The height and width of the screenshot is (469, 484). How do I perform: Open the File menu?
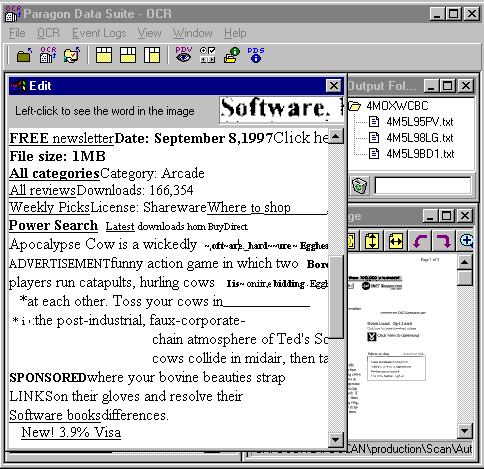(x=17, y=33)
